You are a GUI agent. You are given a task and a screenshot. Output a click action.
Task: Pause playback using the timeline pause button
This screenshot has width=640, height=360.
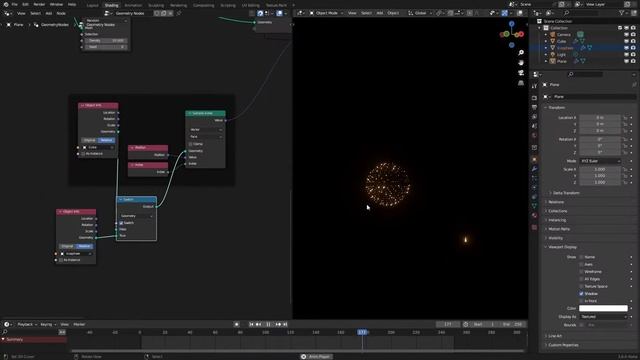coord(268,324)
